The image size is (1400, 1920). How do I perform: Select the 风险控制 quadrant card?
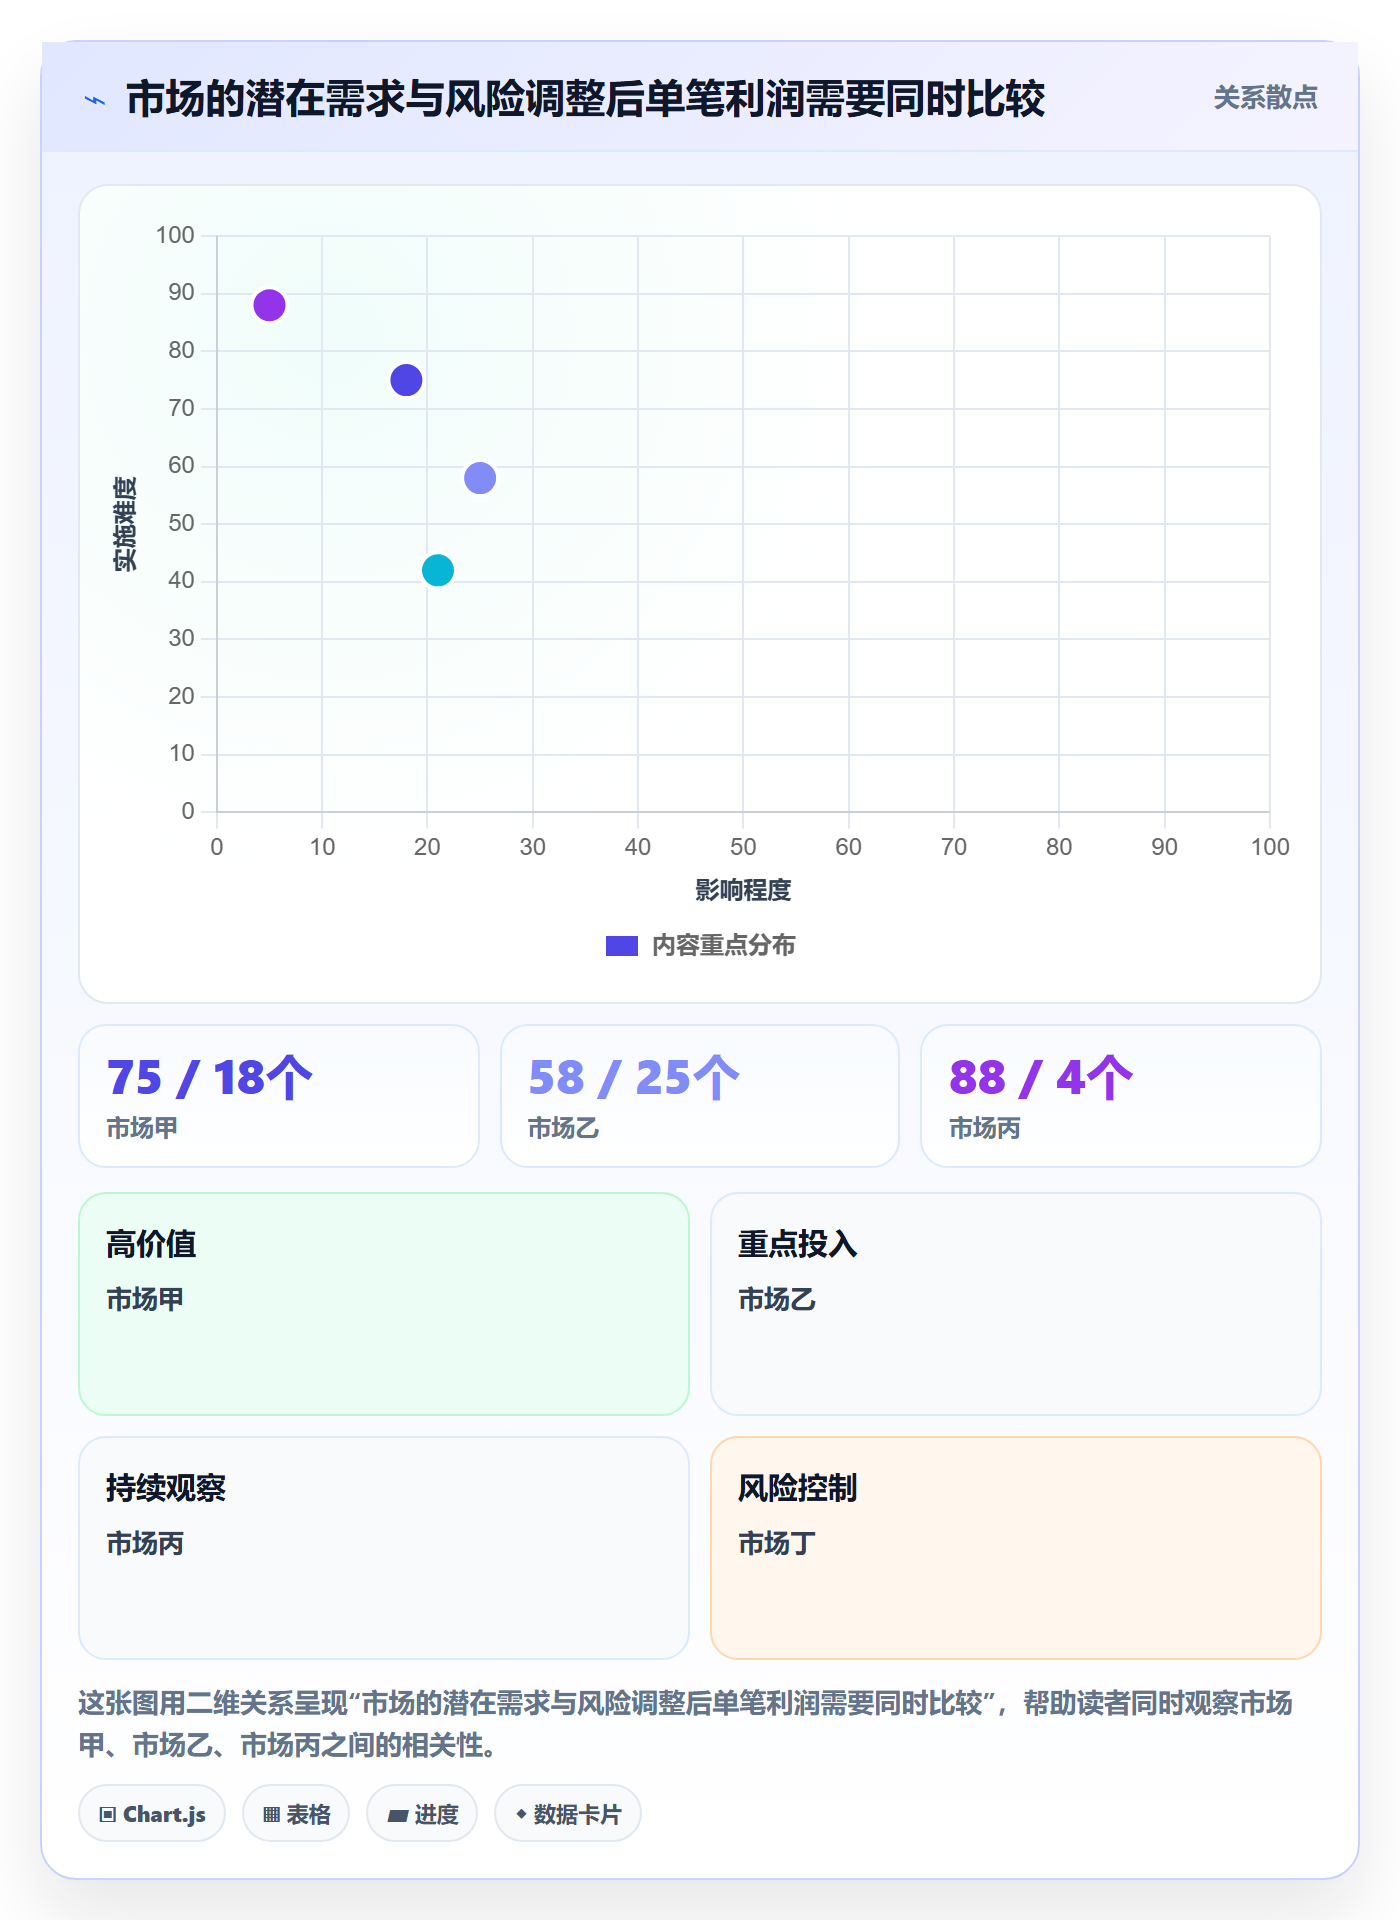click(1016, 1548)
